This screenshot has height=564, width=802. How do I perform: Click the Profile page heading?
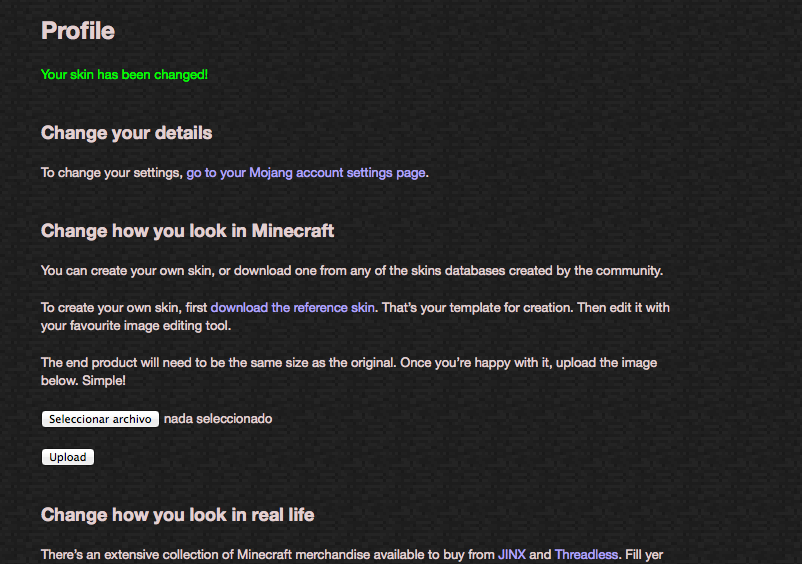(x=78, y=31)
